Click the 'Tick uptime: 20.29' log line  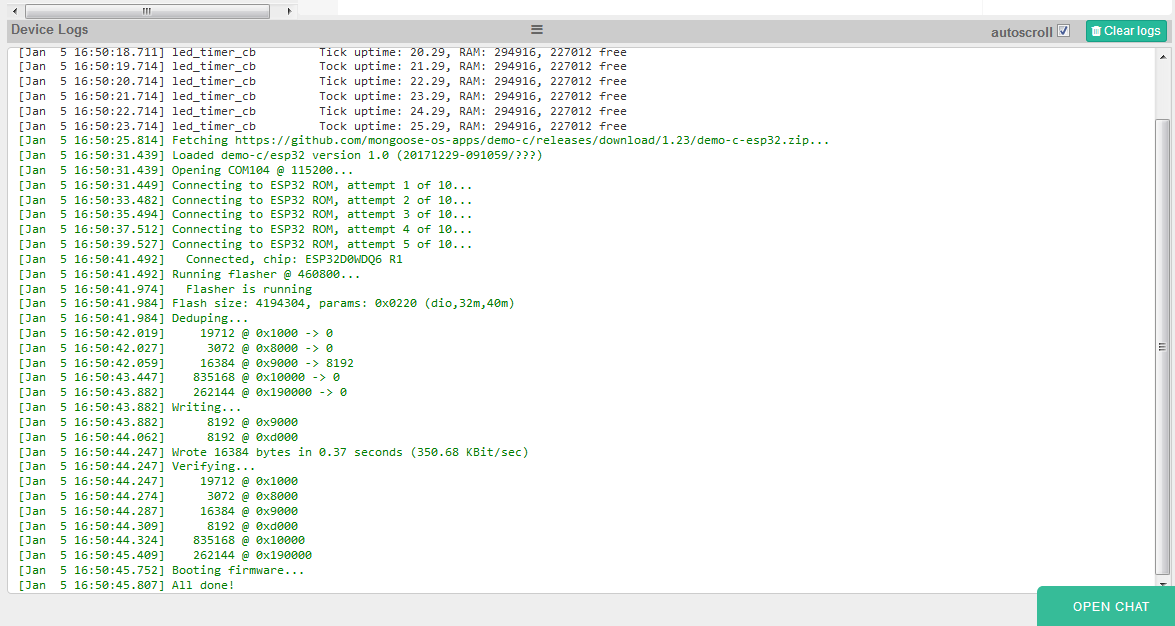pyautogui.click(x=322, y=52)
